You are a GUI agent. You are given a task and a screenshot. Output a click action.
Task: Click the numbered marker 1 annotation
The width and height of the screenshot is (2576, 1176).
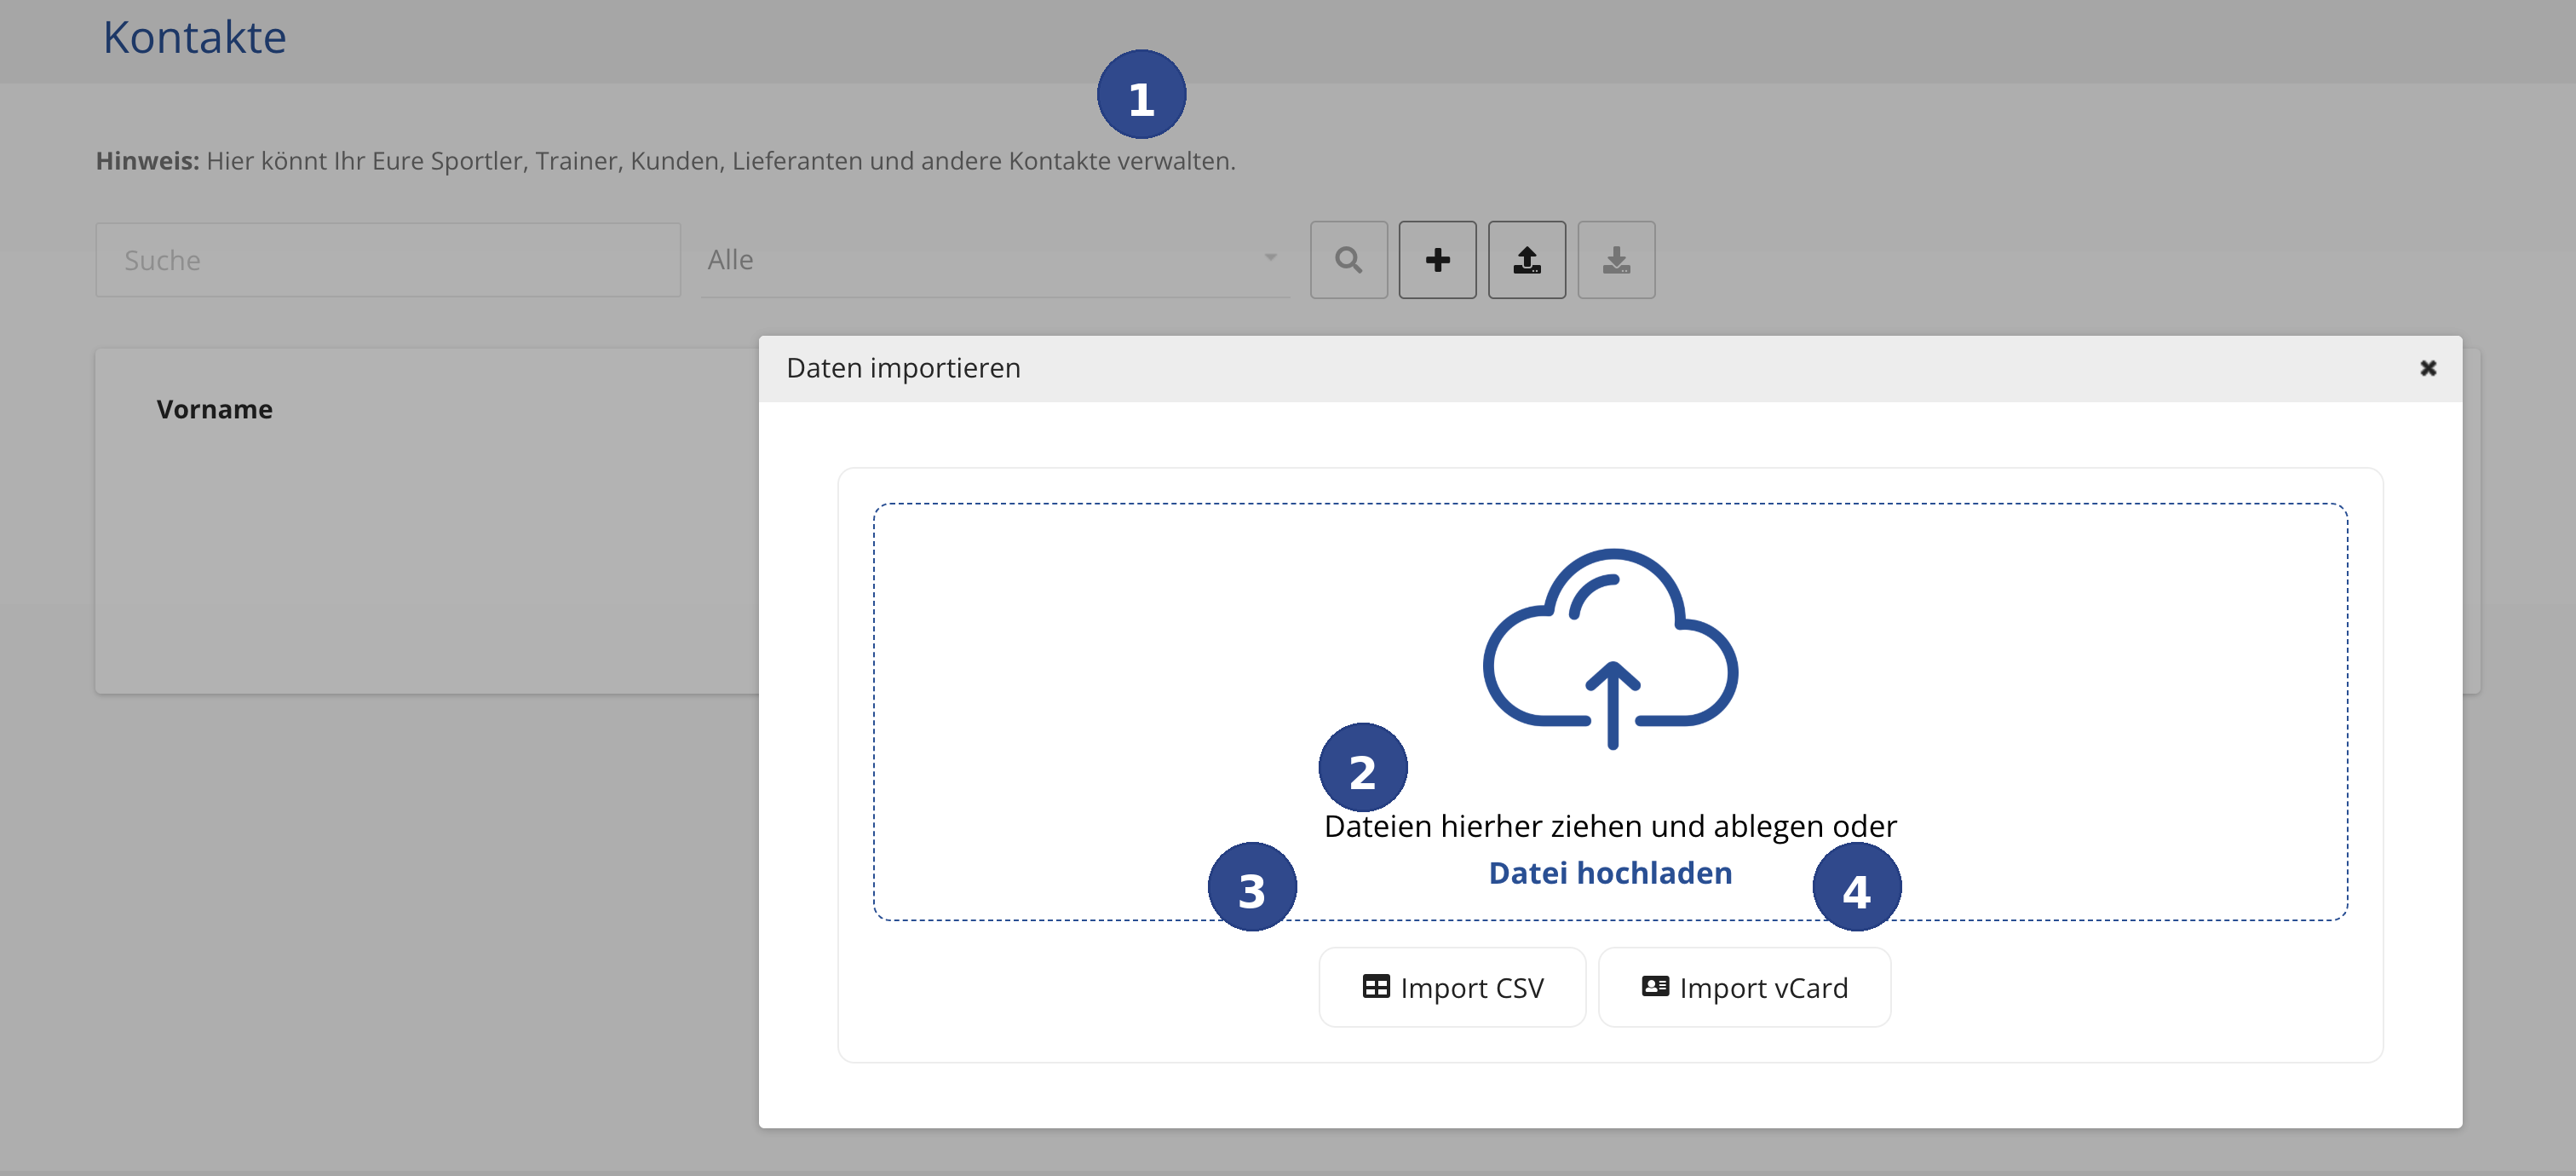point(1143,93)
